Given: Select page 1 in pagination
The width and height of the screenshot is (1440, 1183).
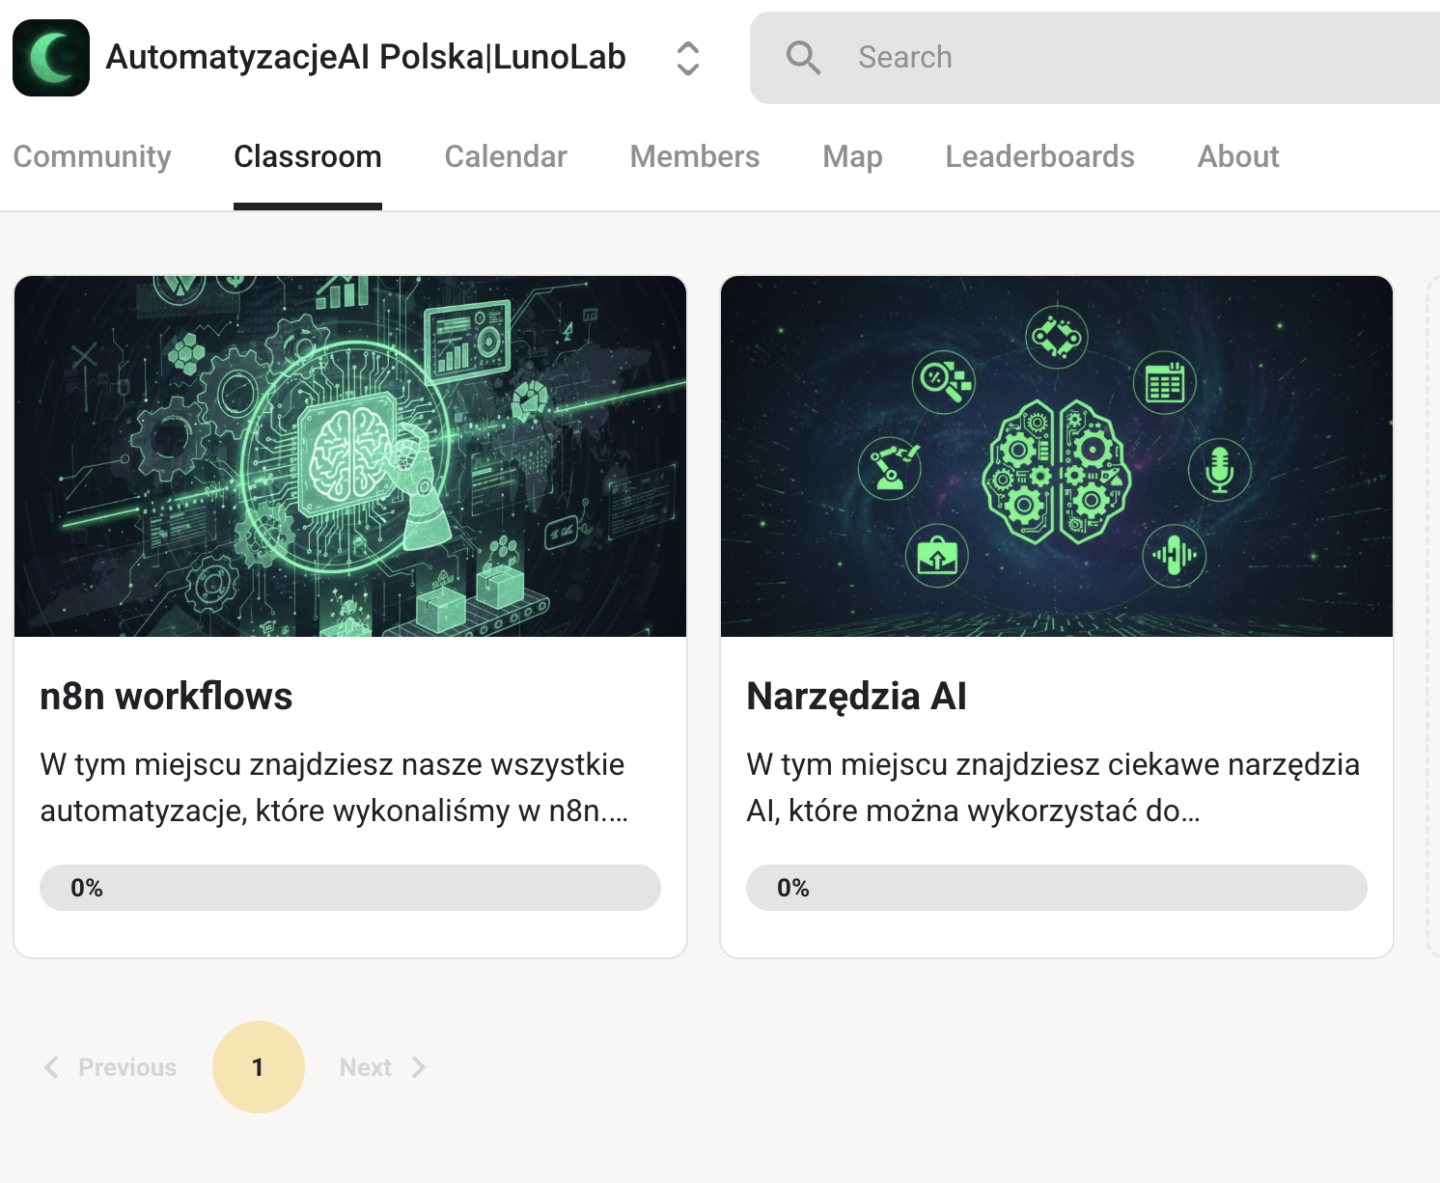Looking at the screenshot, I should pos(258,1067).
